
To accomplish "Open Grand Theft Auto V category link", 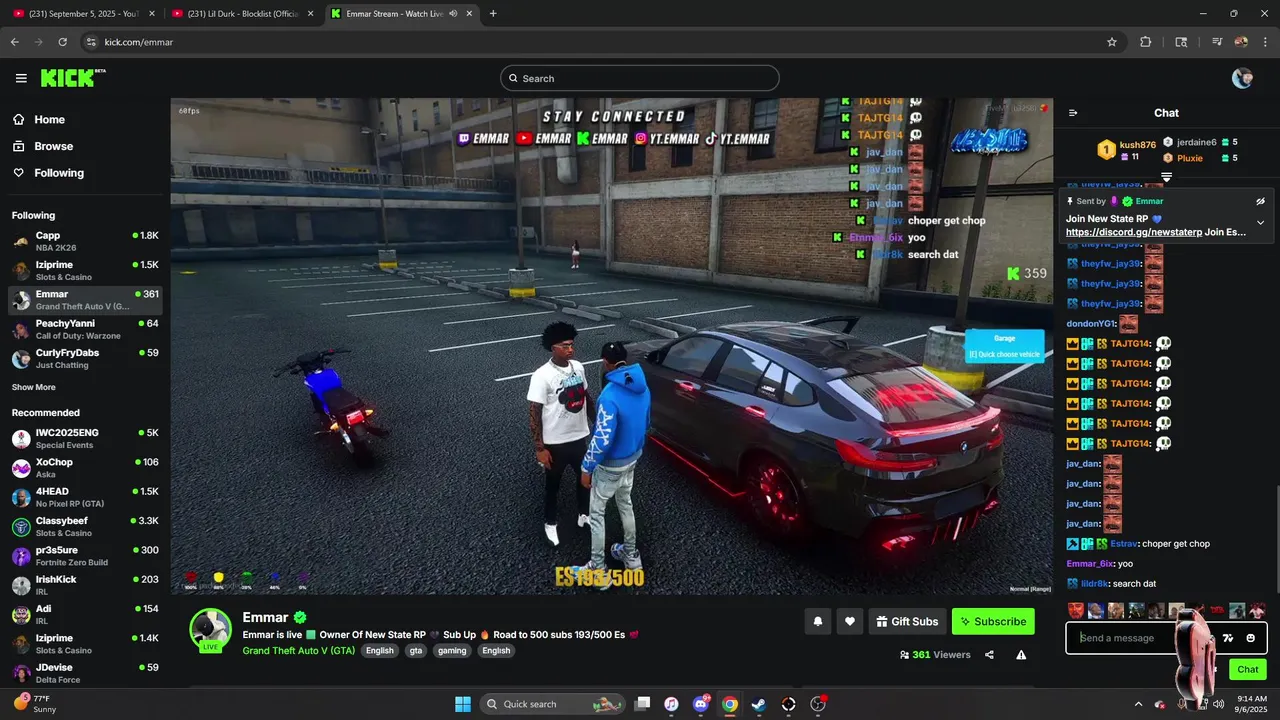I will (299, 650).
